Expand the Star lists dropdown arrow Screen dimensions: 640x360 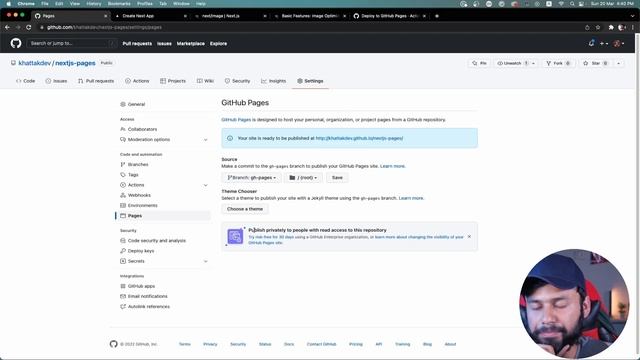click(618, 63)
